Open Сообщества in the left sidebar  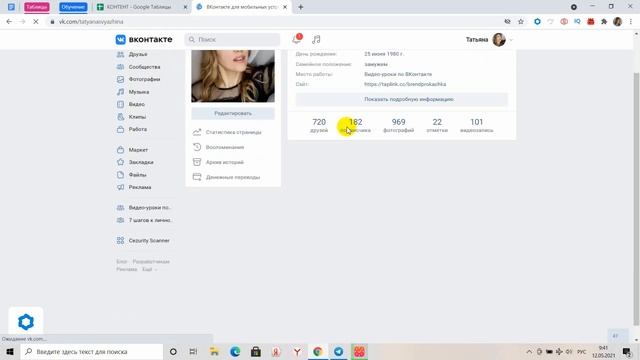[x=138, y=67]
